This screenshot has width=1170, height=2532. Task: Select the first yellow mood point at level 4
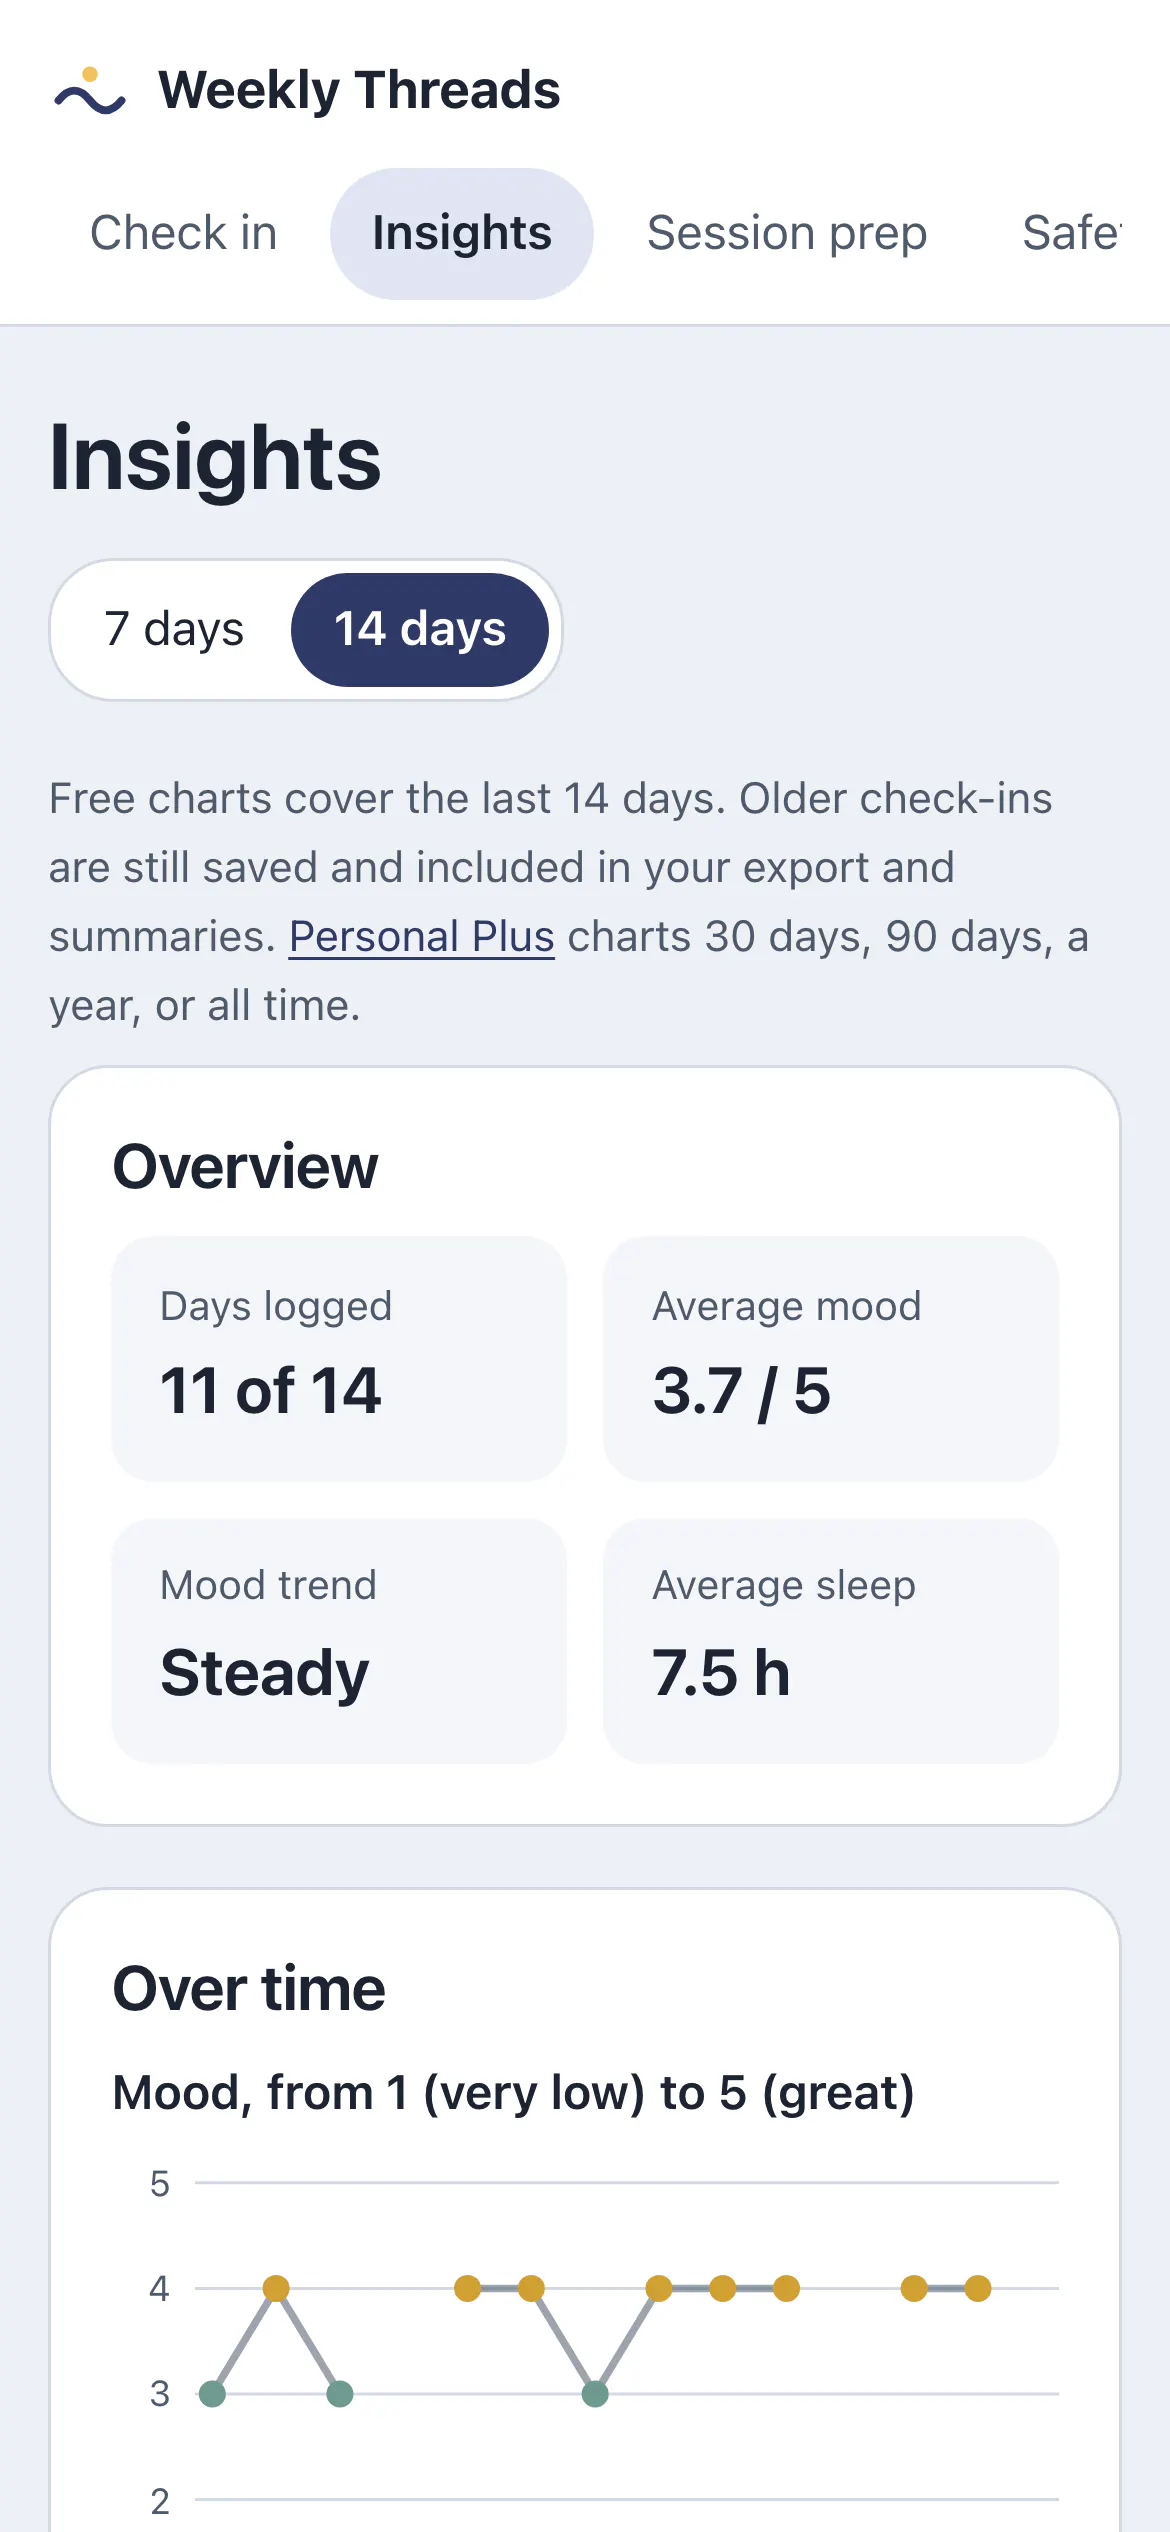coord(276,2288)
